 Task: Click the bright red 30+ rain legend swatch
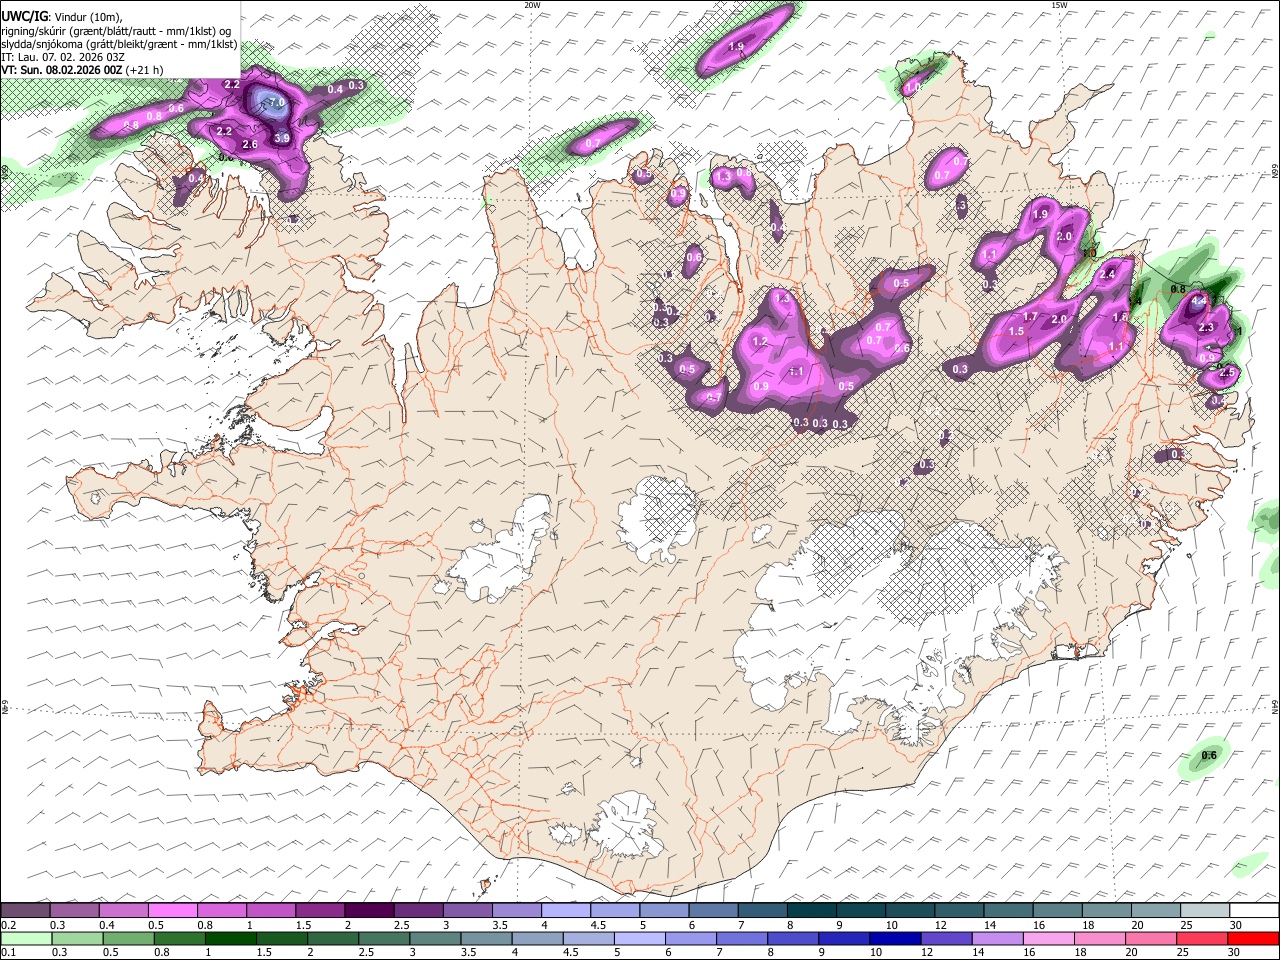(1253, 938)
